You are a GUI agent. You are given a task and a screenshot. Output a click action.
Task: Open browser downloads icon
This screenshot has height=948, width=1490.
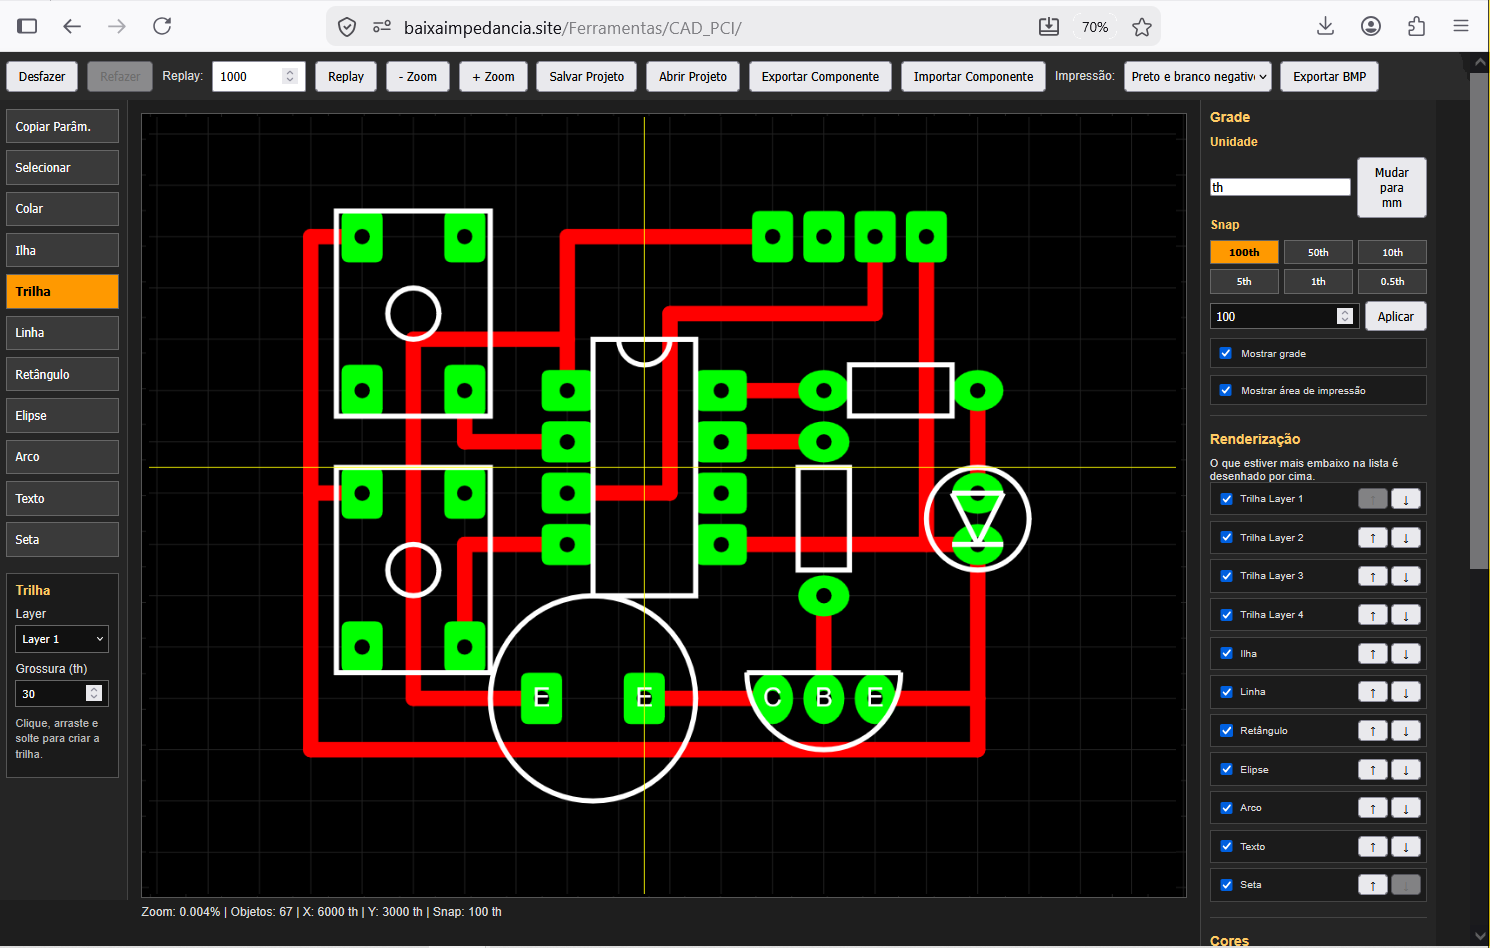click(x=1326, y=27)
